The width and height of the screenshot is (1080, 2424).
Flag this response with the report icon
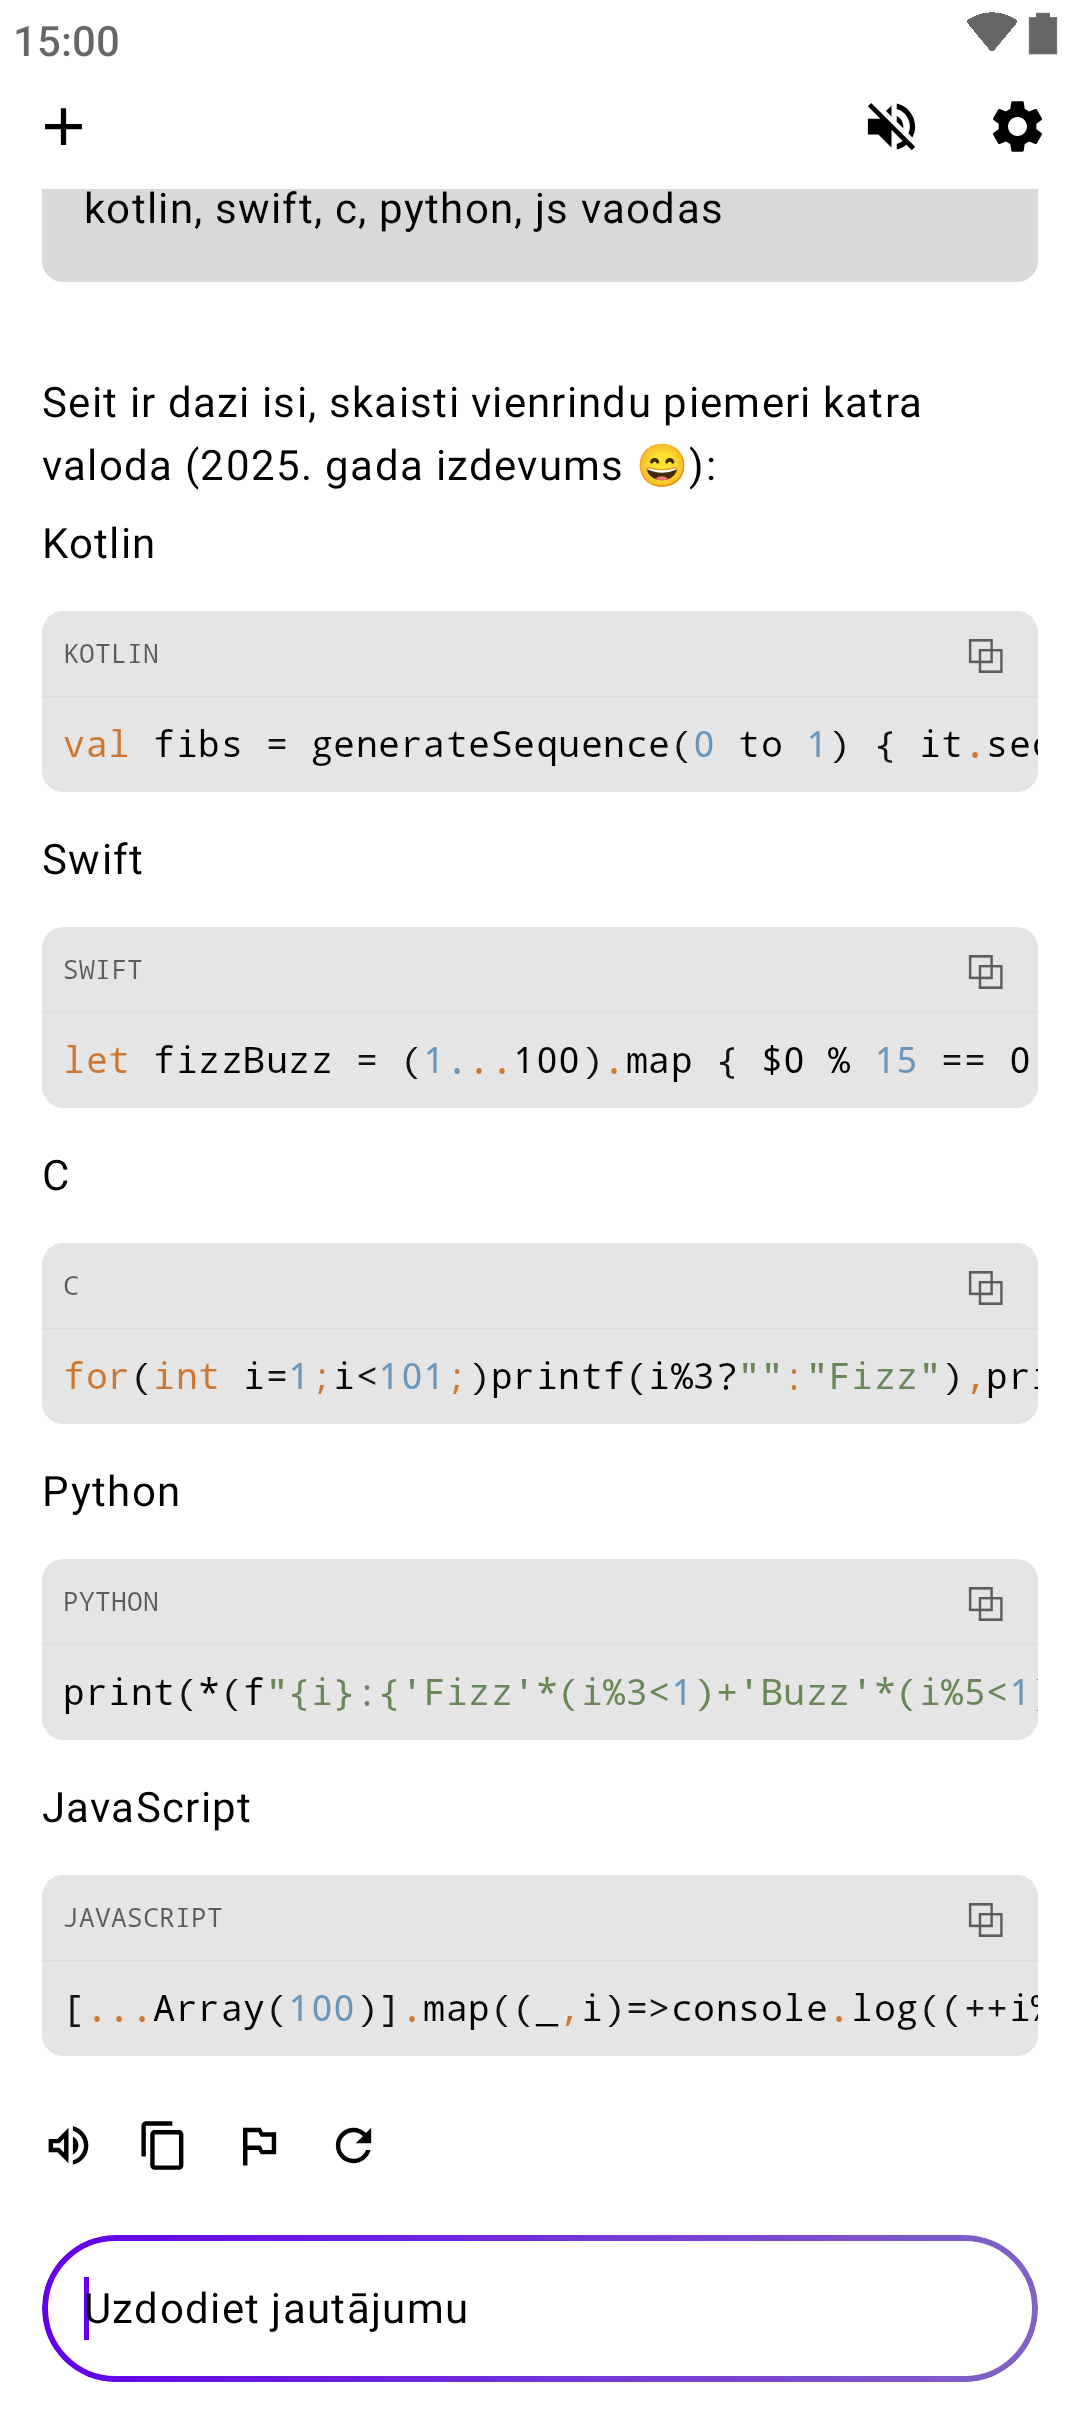point(259,2145)
